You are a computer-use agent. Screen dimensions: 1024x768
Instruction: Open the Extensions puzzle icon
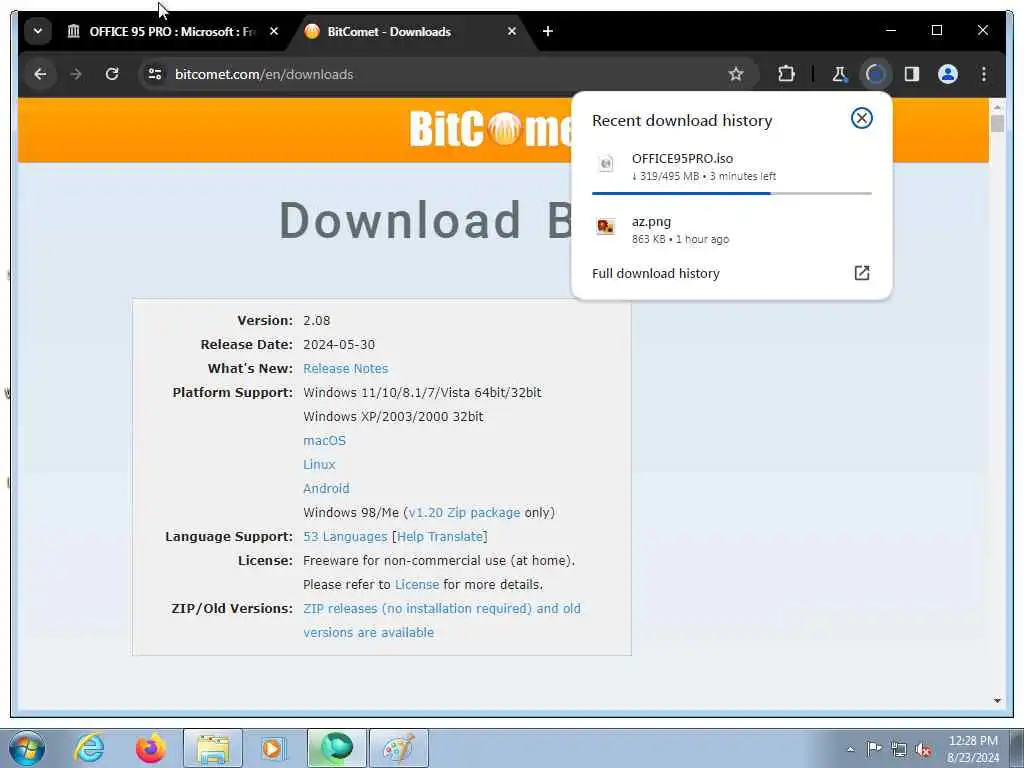coord(786,74)
